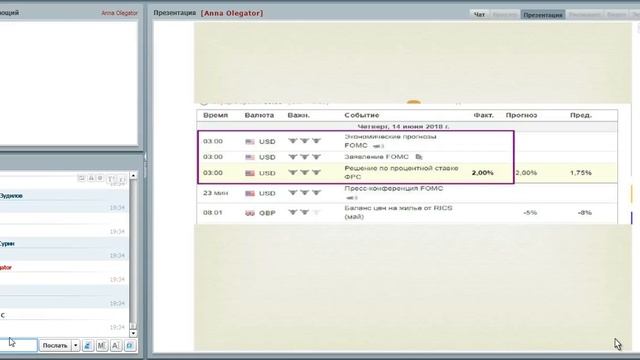
Task: Click the Послать send button
Action: 55,345
